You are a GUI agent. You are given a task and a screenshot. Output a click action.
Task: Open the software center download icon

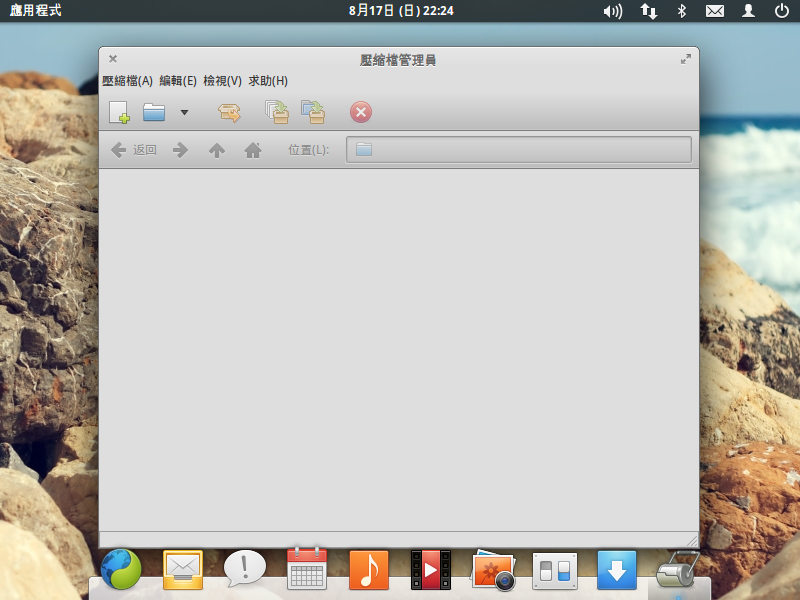pos(617,570)
